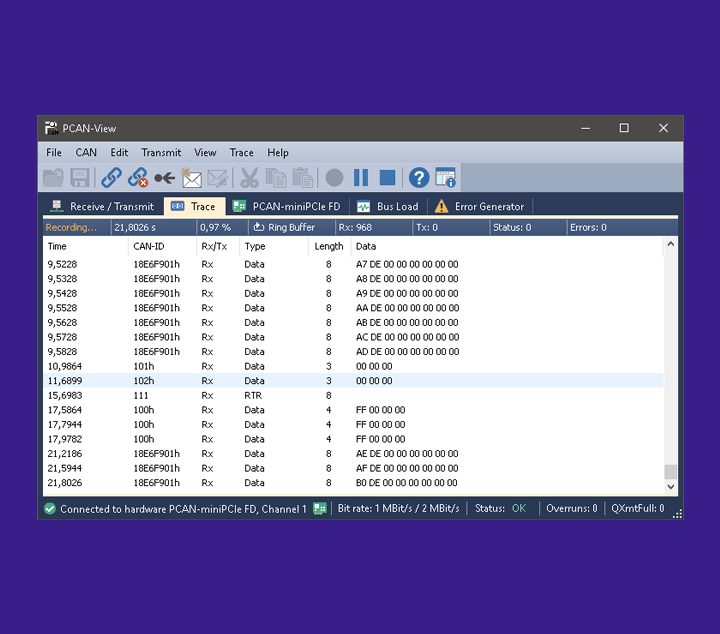Click the Ring Buffer mode icon

259,227
